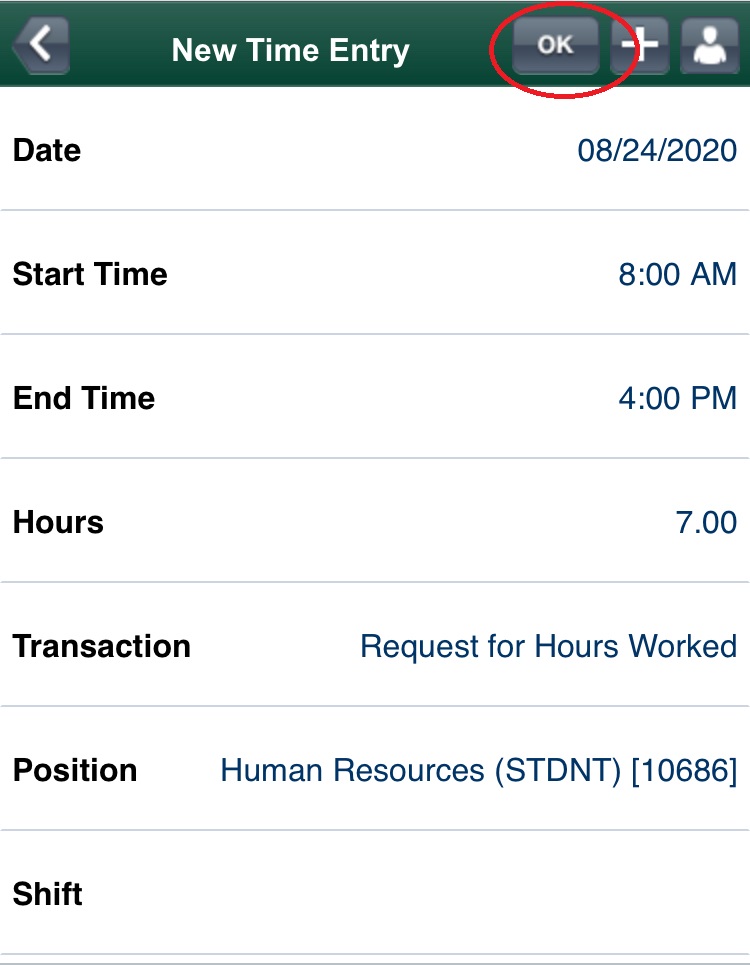Image resolution: width=750 pixels, height=965 pixels.
Task: Edit the 7.00 hours value
Action: (706, 523)
